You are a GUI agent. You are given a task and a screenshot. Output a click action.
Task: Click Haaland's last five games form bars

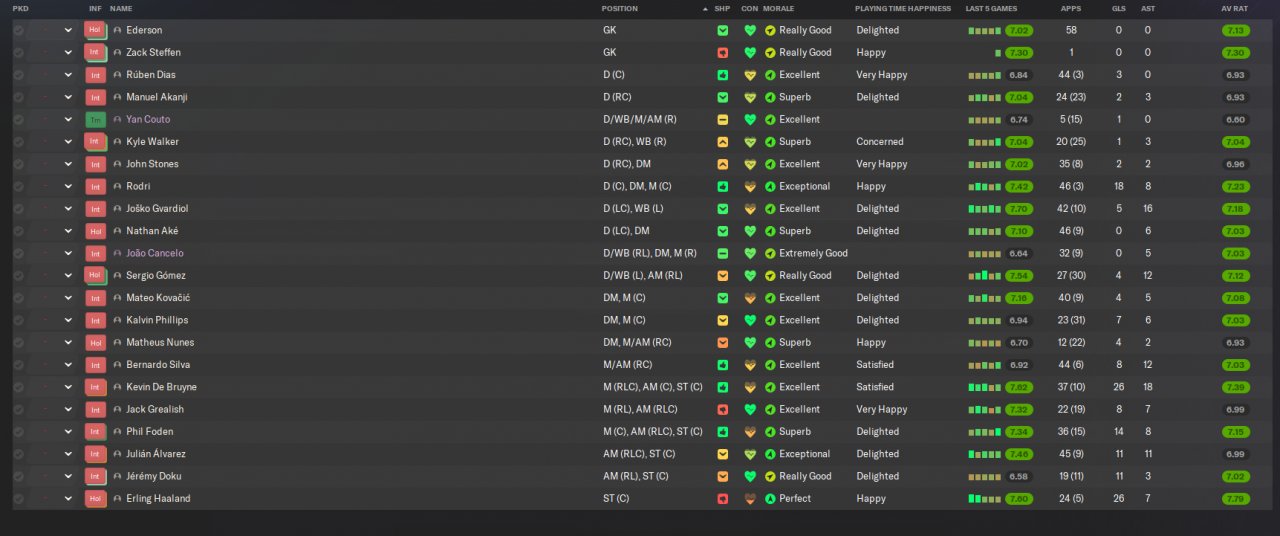tap(984, 498)
